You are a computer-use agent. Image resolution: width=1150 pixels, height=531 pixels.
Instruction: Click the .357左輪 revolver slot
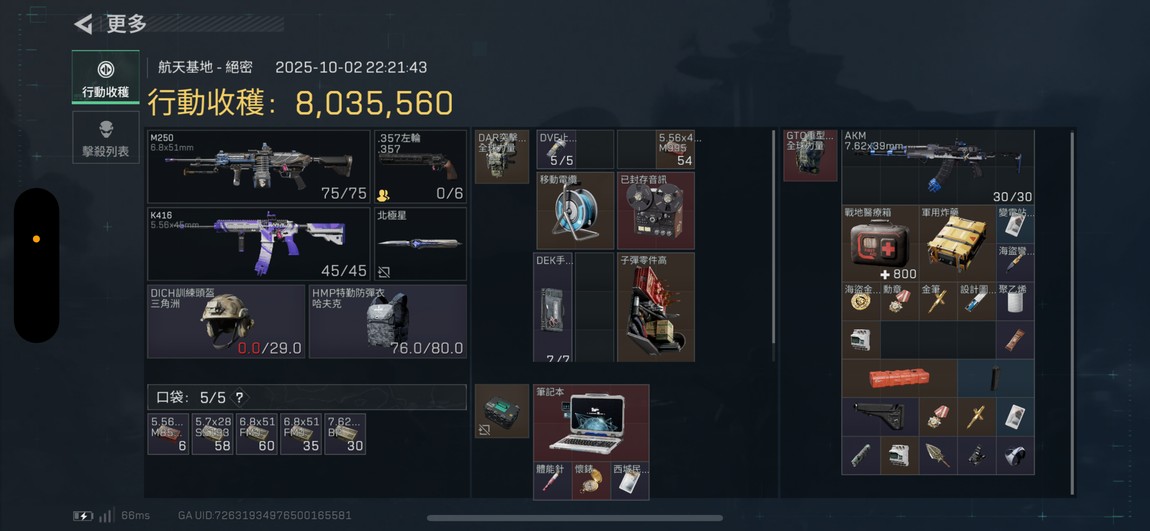tap(421, 166)
